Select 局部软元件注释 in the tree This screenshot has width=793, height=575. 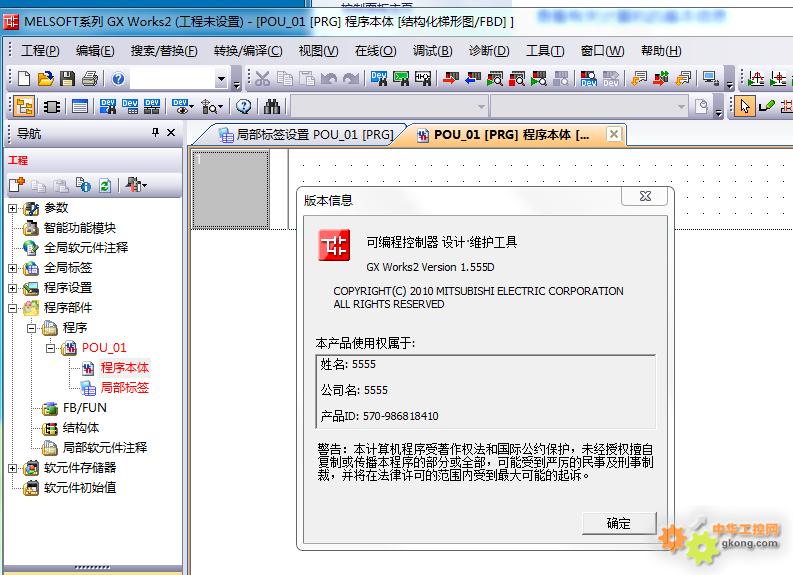click(105, 448)
